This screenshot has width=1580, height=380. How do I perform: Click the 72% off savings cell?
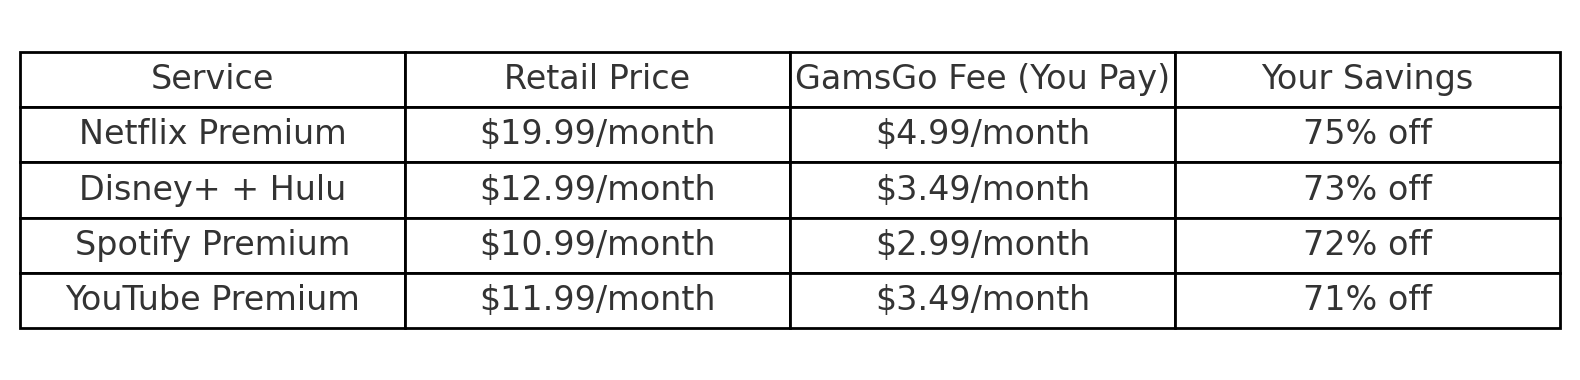tap(1367, 245)
